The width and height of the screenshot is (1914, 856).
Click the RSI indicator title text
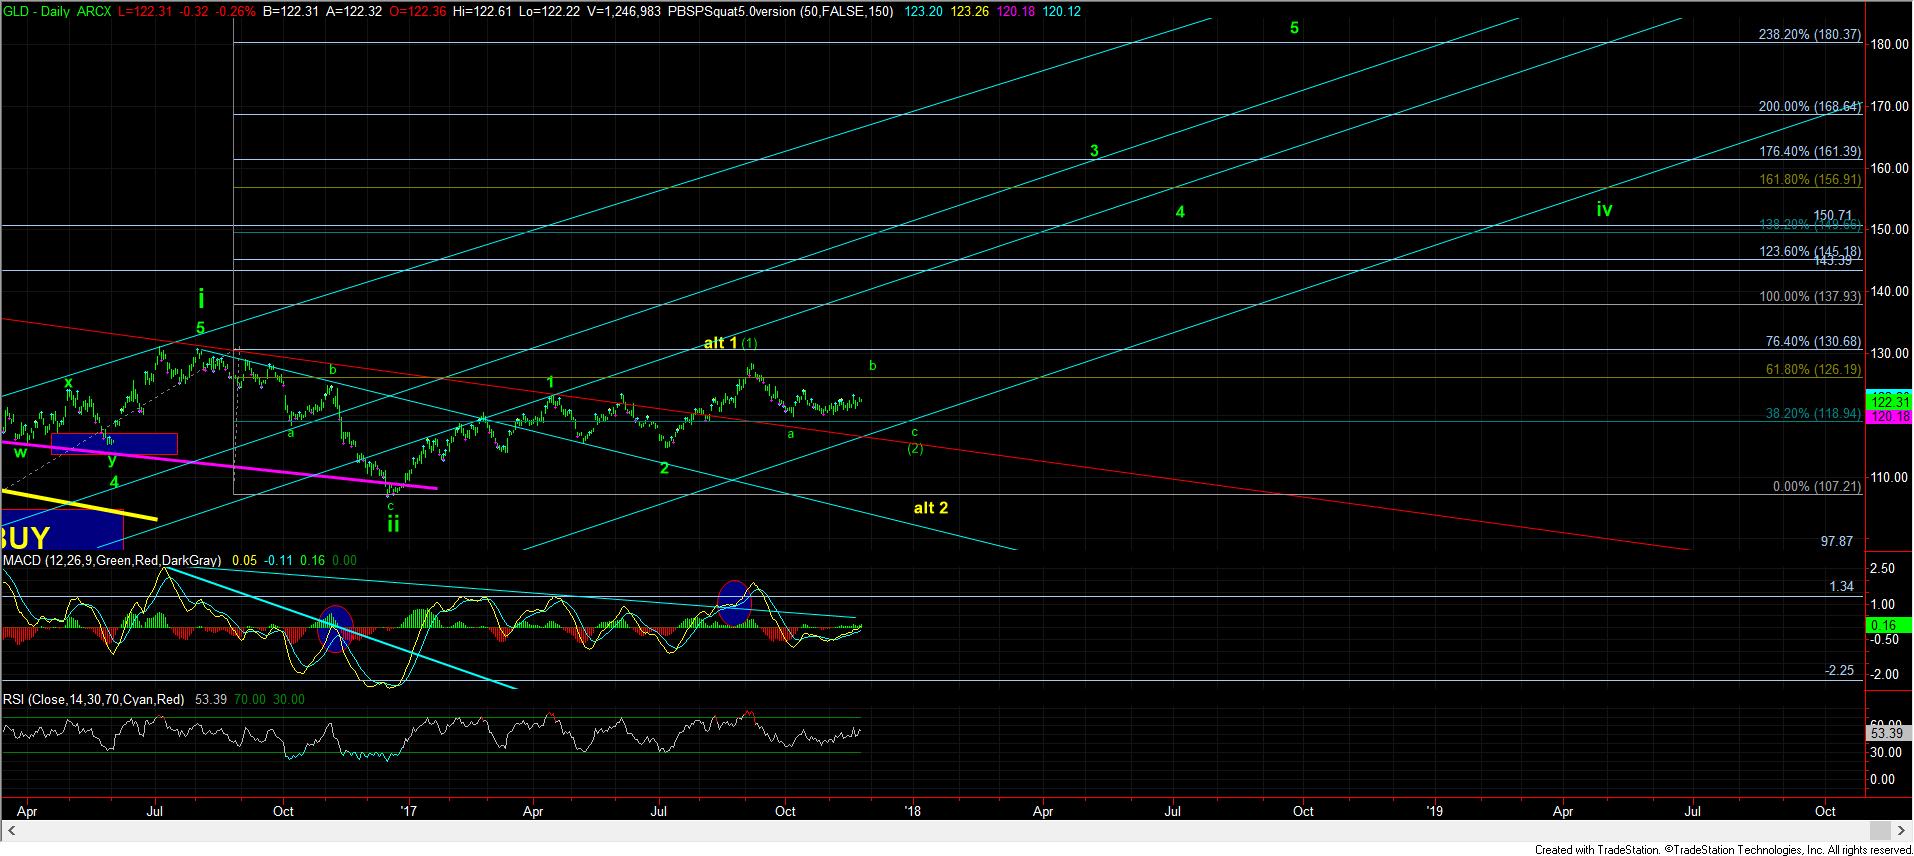(94, 700)
